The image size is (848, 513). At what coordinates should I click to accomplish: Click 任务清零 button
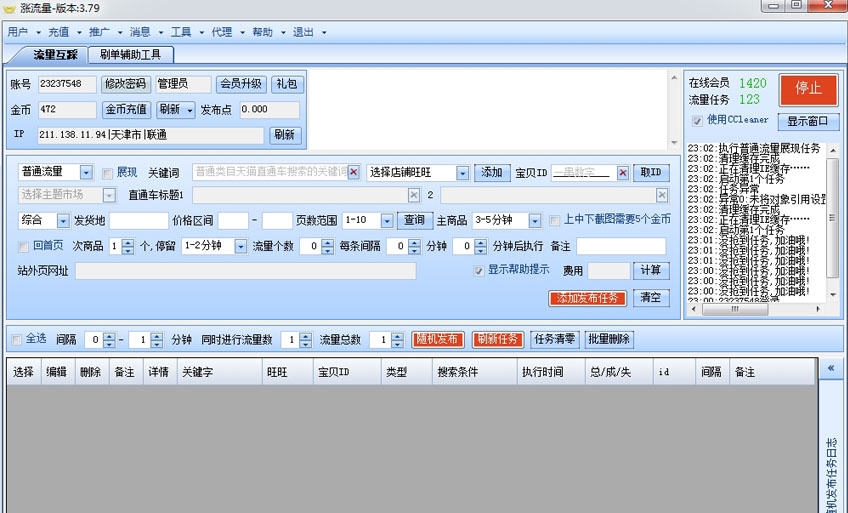click(x=555, y=339)
